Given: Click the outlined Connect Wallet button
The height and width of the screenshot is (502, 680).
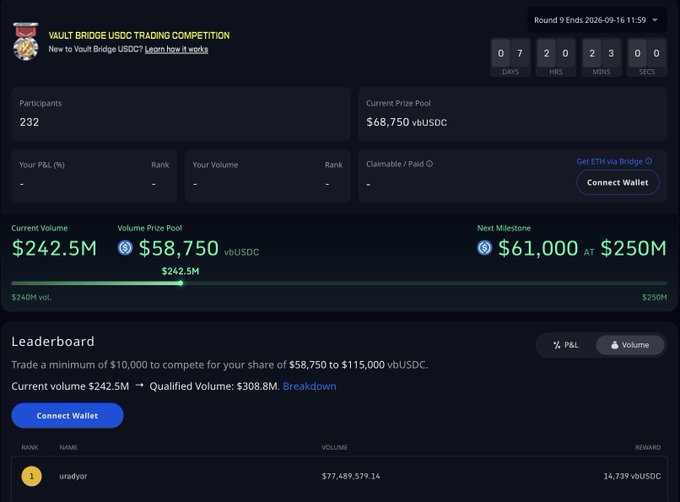Looking at the screenshot, I should 618,183.
